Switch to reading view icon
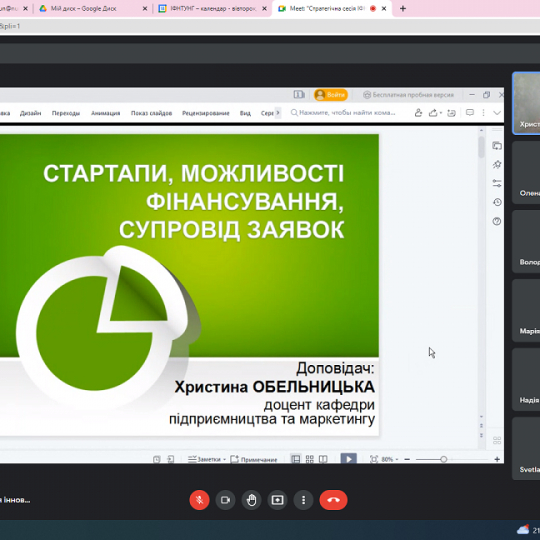Image resolution: width=540 pixels, height=540 pixels. pos(323,459)
